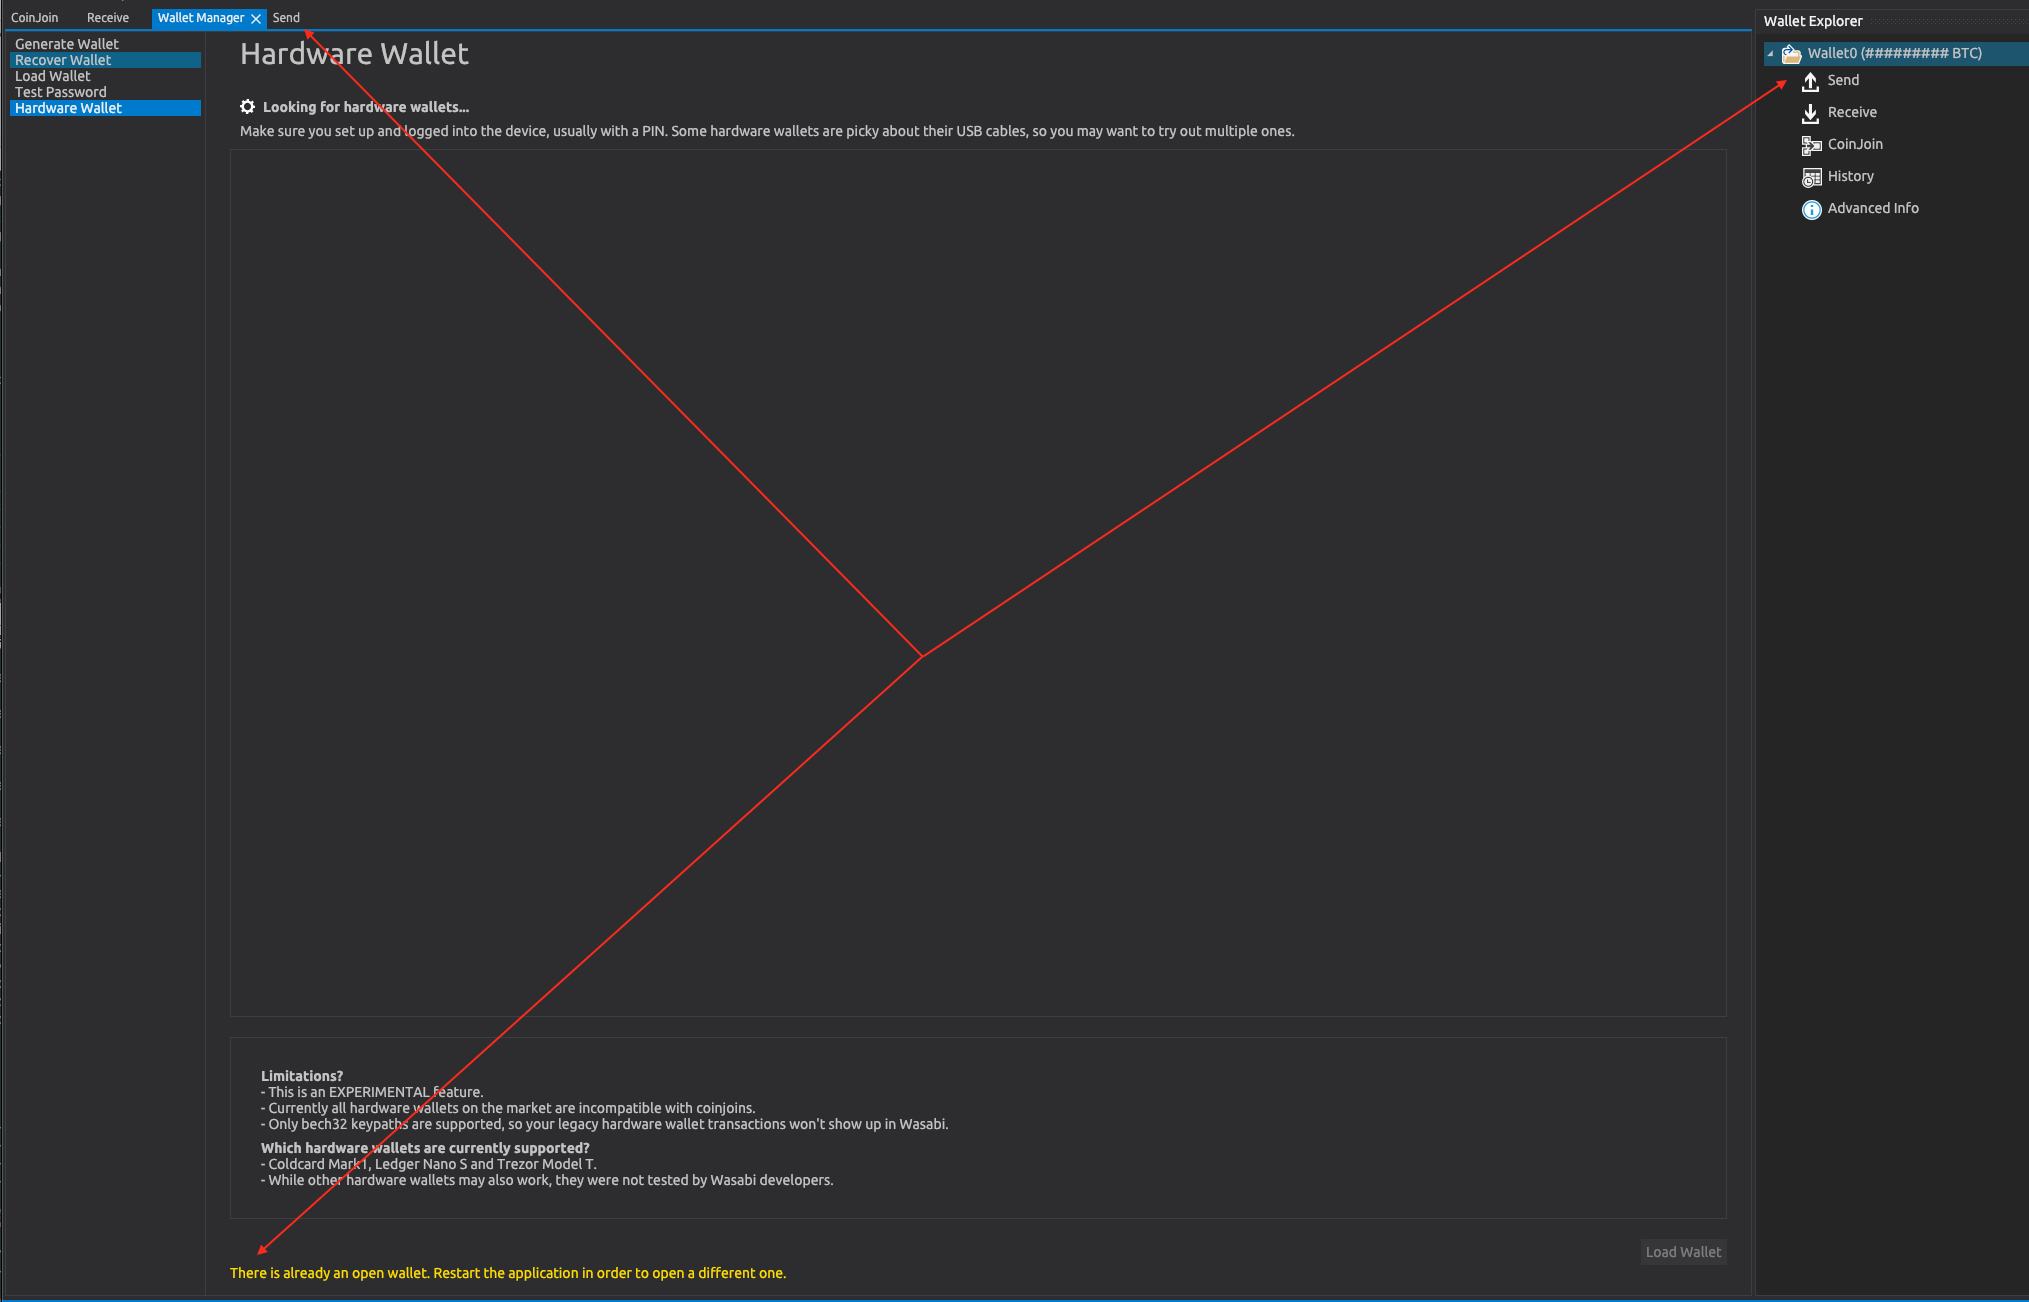This screenshot has width=2029, height=1302.
Task: Click the gear icon beside hardware wallet search
Action: pyautogui.click(x=246, y=106)
